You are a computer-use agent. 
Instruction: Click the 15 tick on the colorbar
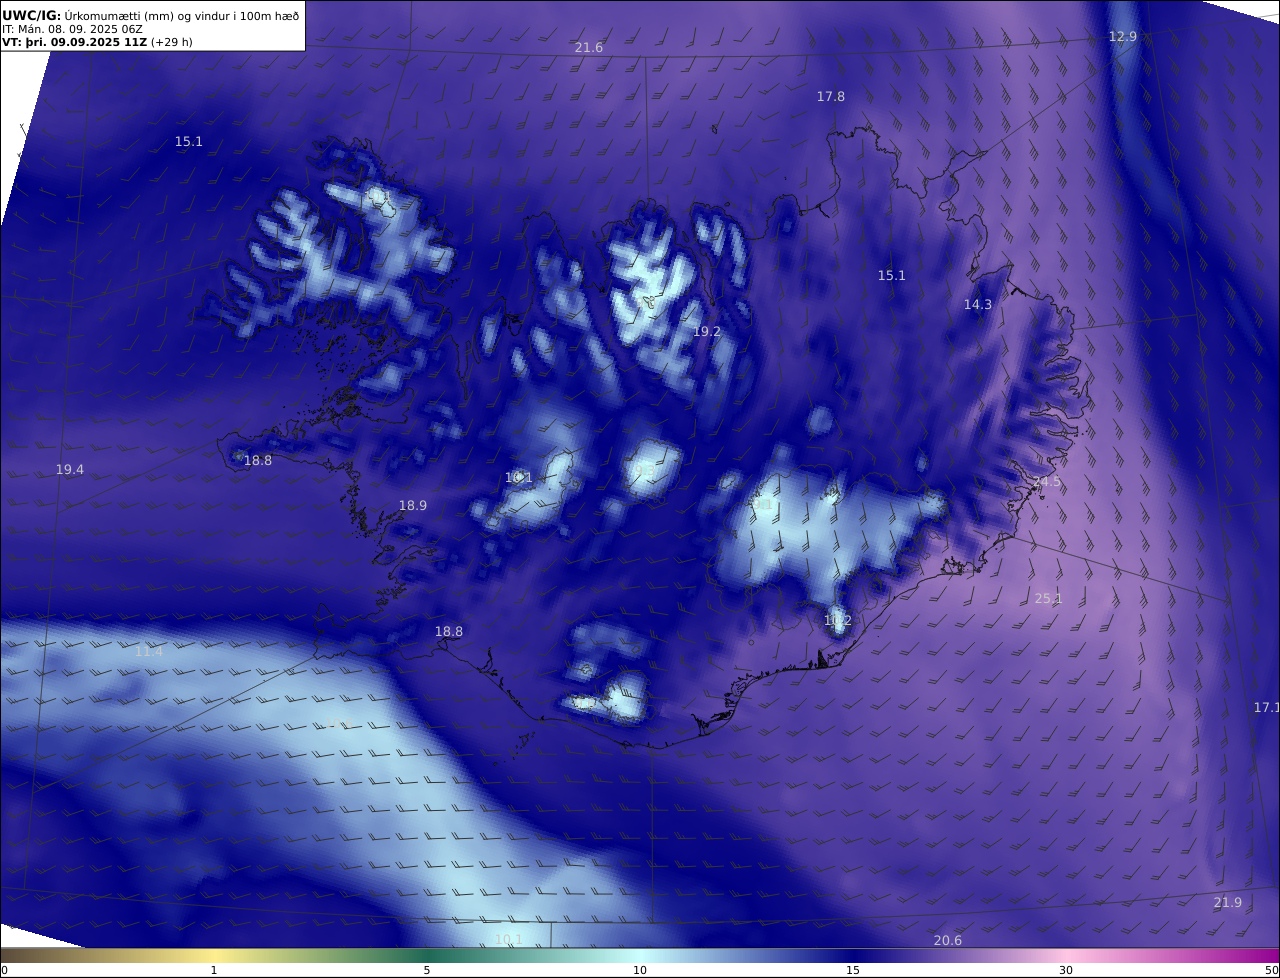pyautogui.click(x=853, y=970)
